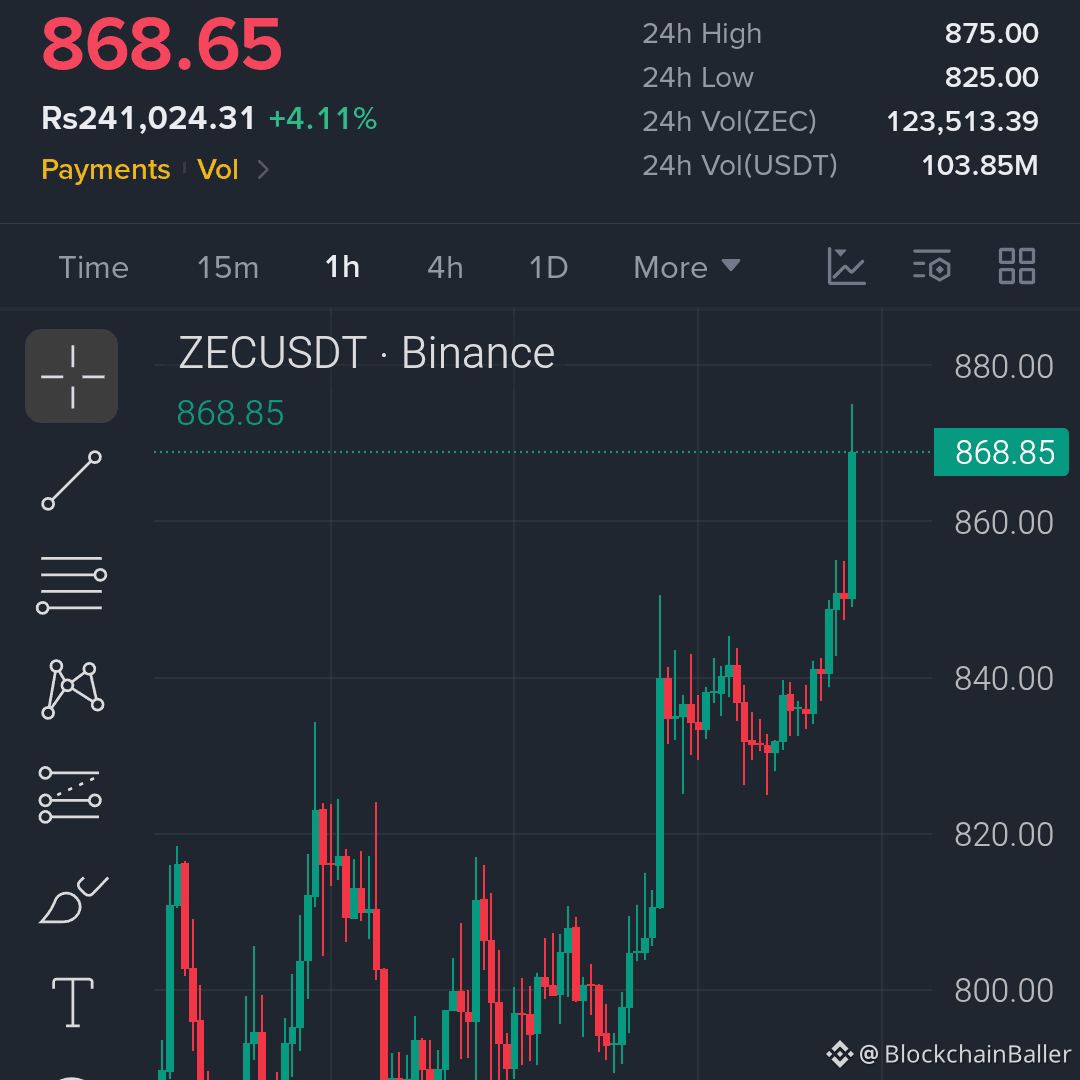Click the 840.00 price axis label
Image resolution: width=1080 pixels, height=1080 pixels.
1004,678
